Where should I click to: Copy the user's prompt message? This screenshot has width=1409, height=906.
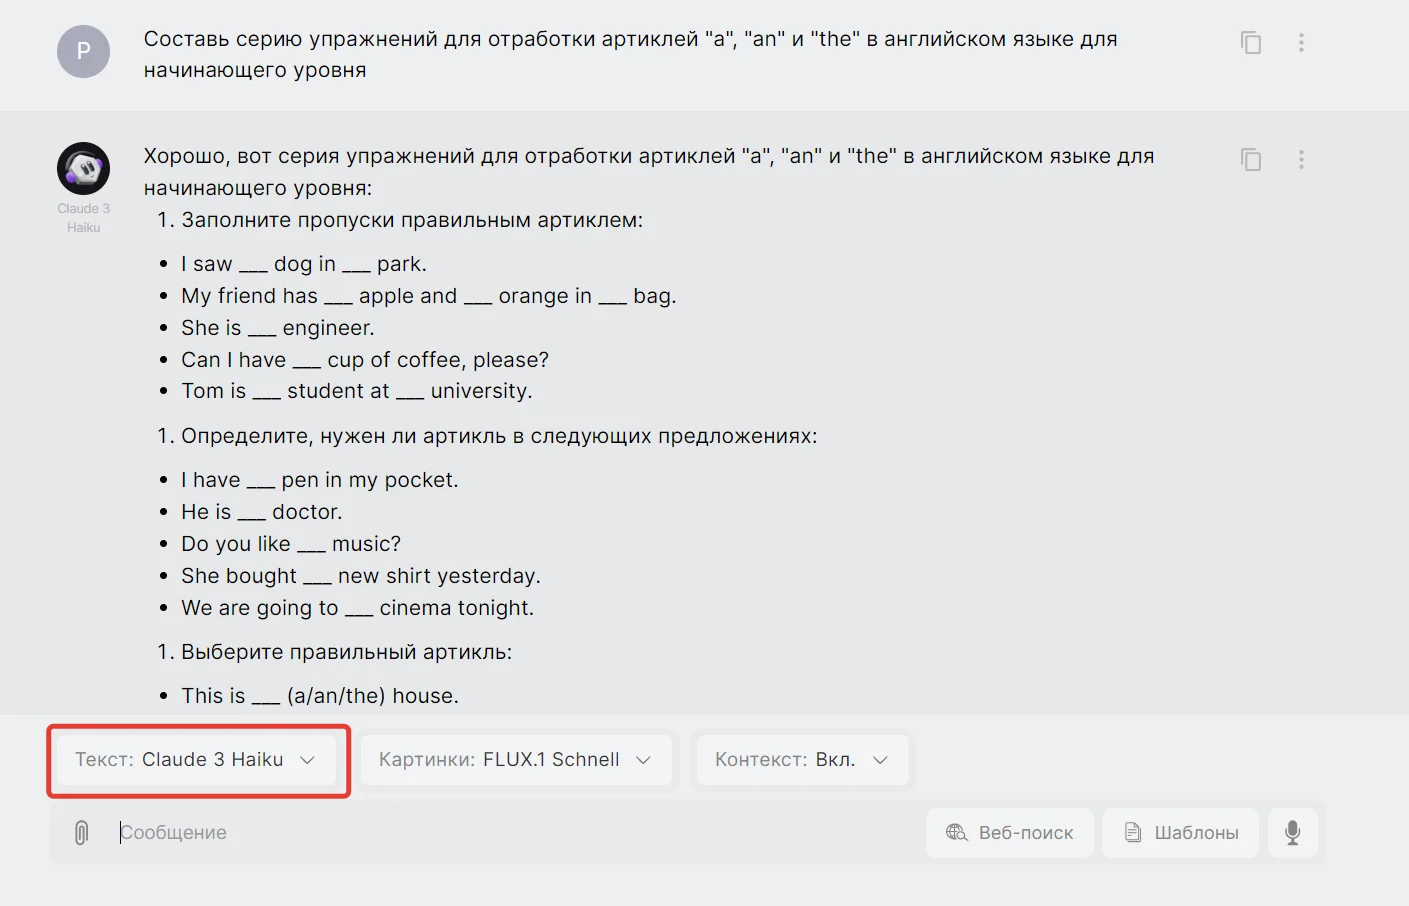(1250, 43)
